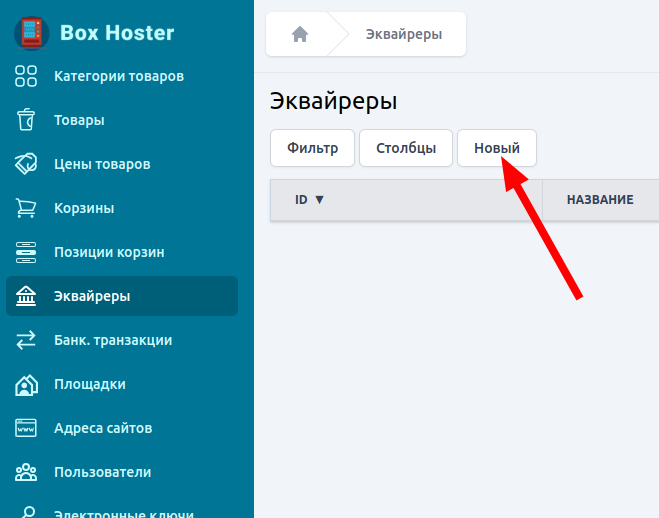Click the shopping cart icon for Корзины

click(x=26, y=208)
